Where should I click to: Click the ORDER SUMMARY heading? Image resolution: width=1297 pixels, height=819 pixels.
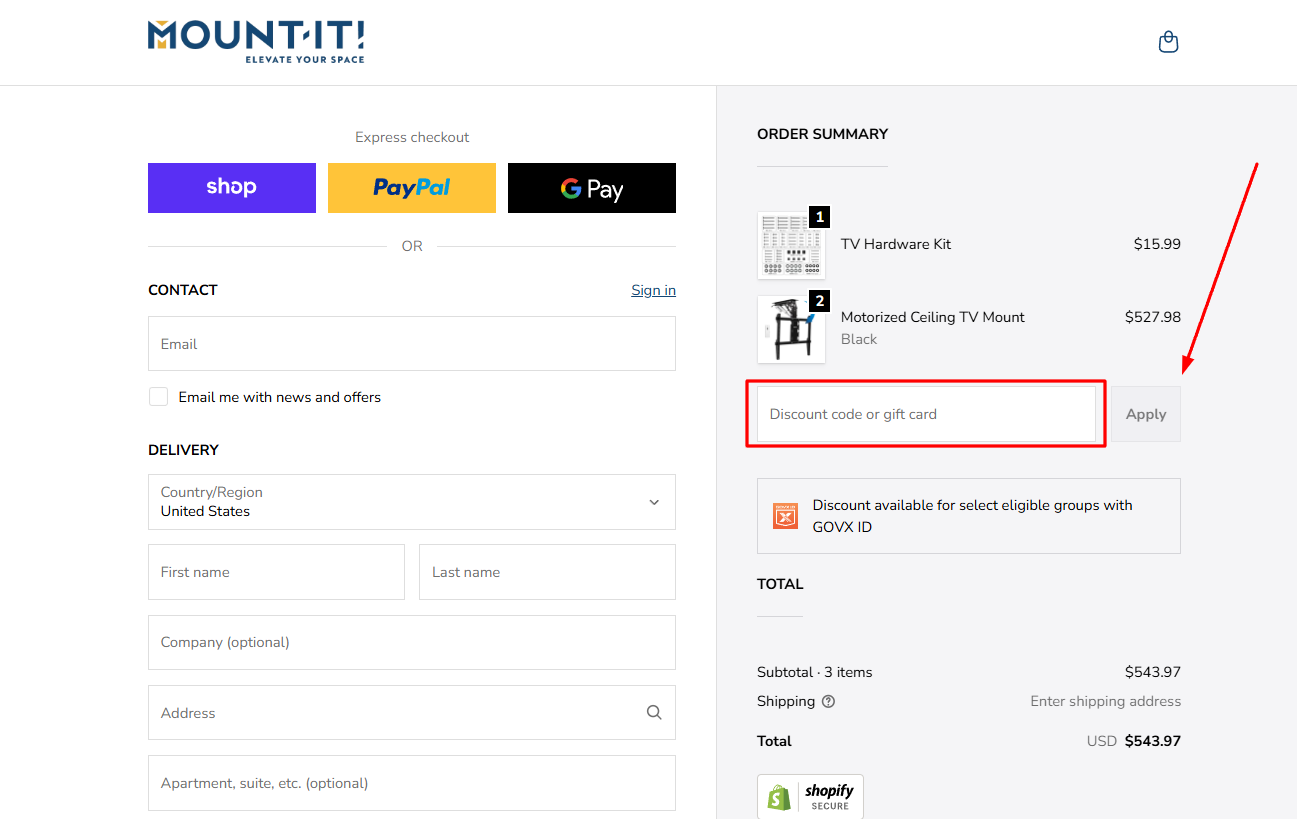(x=823, y=134)
